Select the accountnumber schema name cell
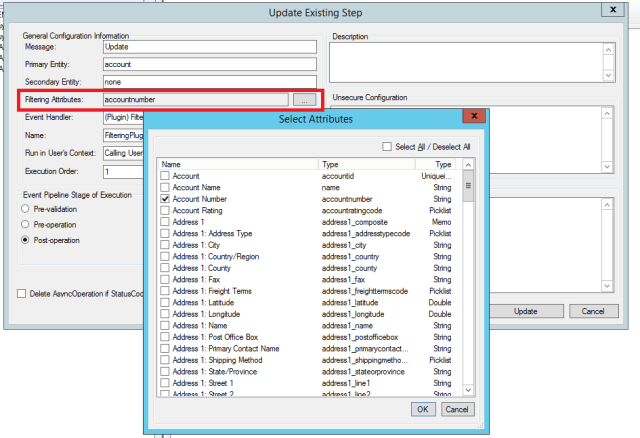The image size is (640, 438). tap(347, 199)
